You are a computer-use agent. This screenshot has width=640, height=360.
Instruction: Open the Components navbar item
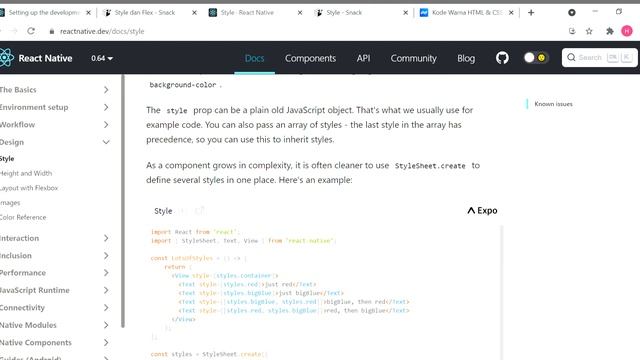coord(310,58)
